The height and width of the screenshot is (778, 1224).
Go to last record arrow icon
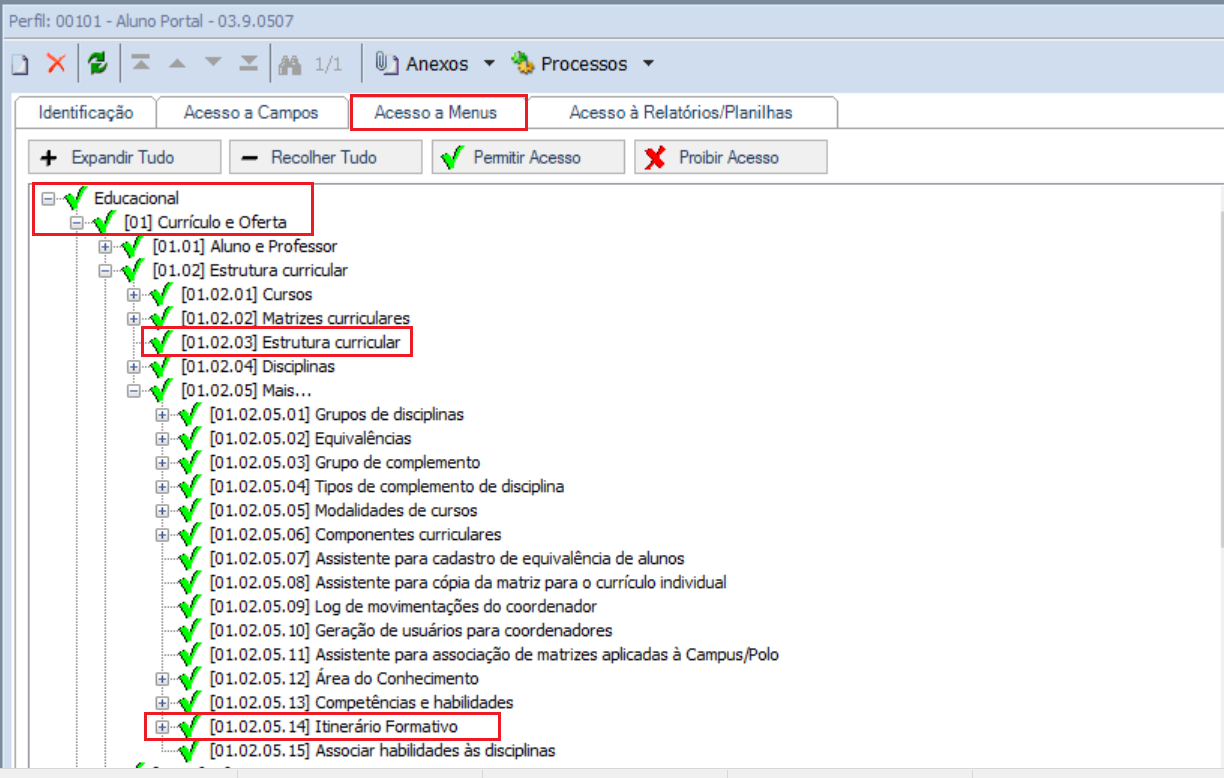pos(249,63)
